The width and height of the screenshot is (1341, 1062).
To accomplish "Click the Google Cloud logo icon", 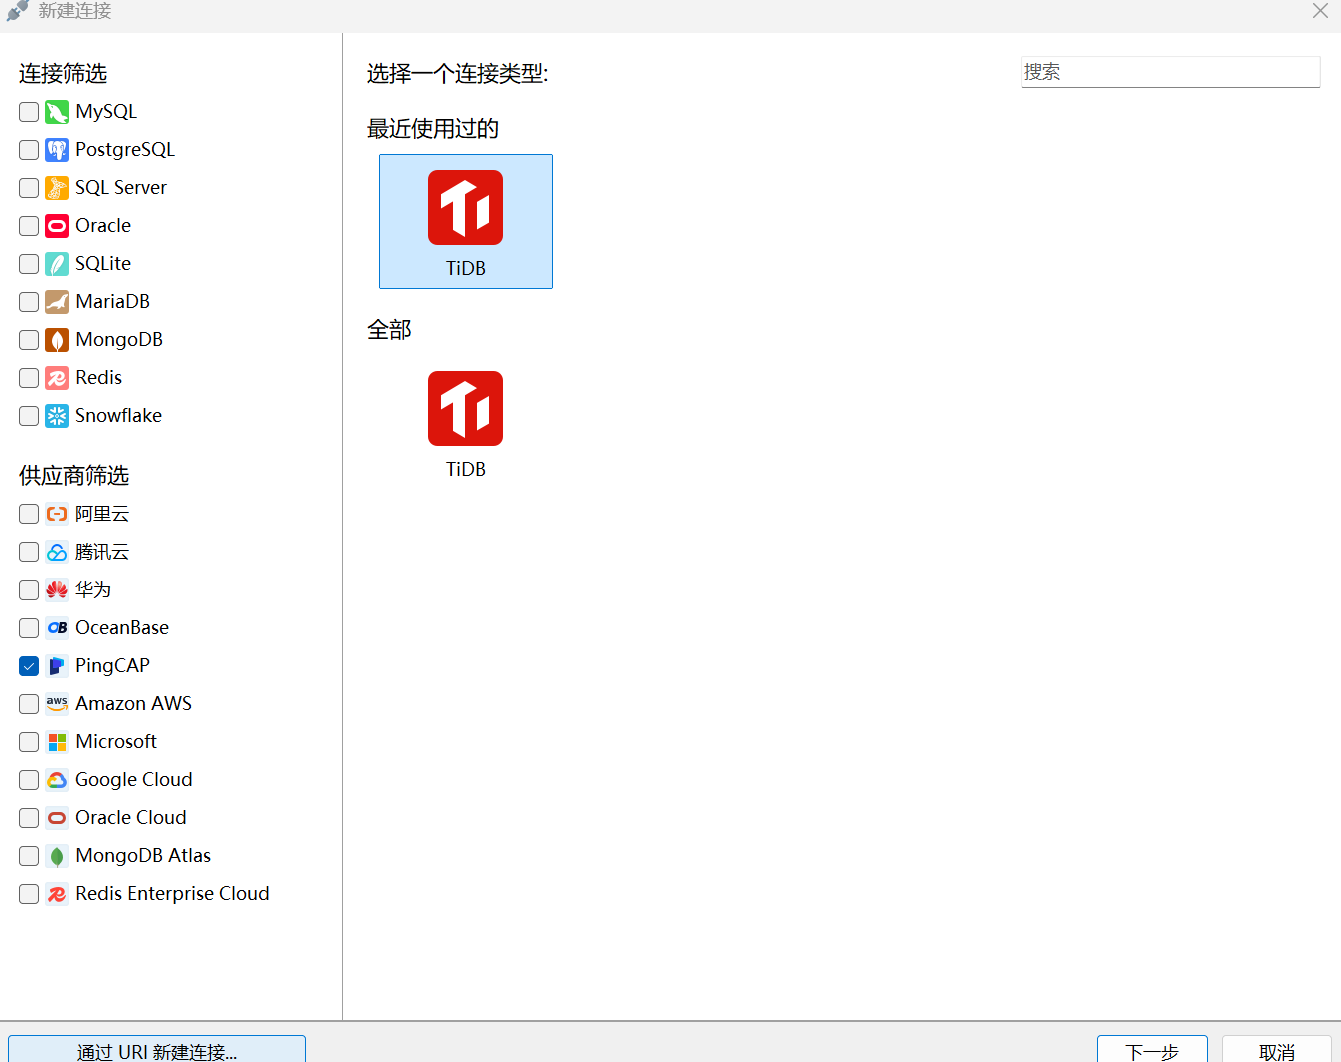I will 57,780.
